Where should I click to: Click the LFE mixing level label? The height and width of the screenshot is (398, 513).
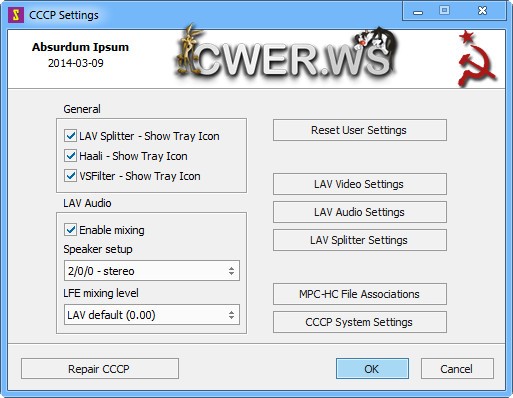coord(101,293)
